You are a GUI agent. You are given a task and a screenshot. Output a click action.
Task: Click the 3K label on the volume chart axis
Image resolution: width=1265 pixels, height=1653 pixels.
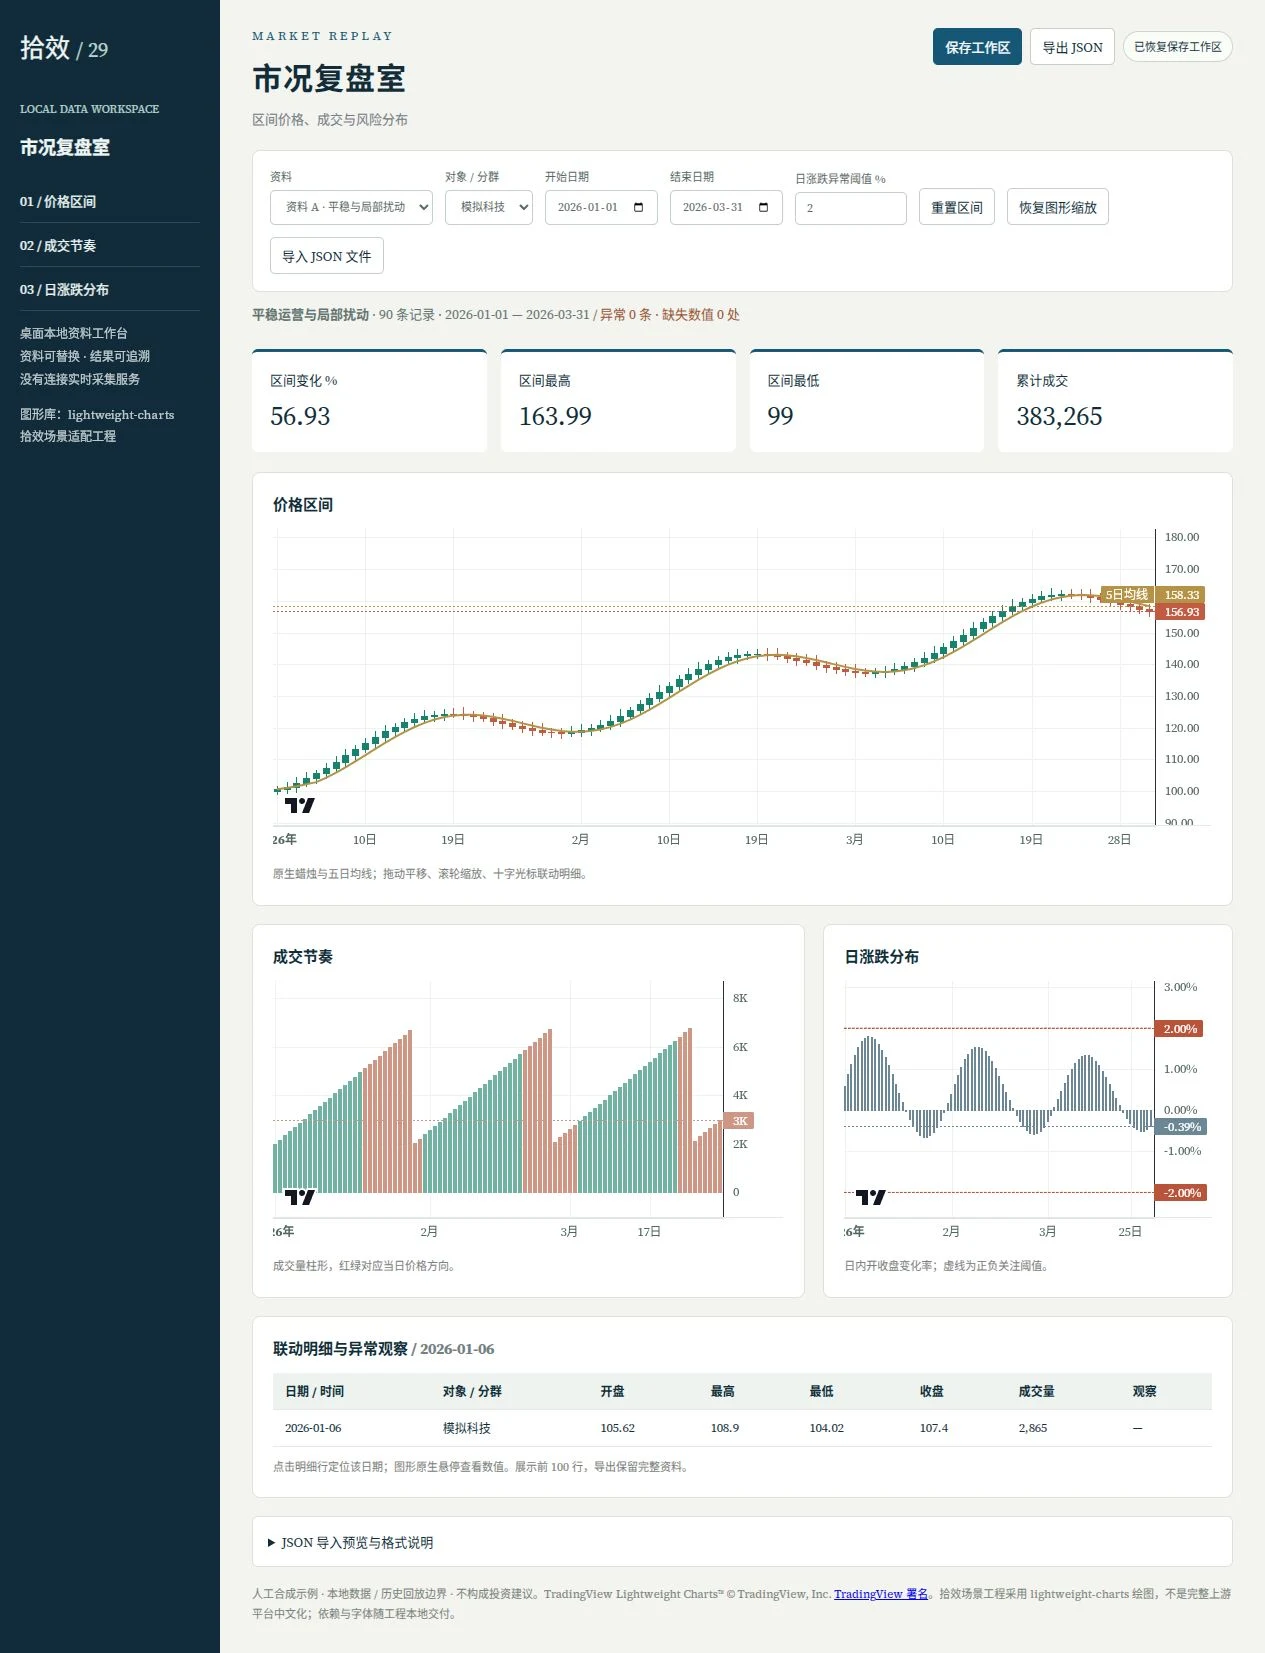point(740,1121)
